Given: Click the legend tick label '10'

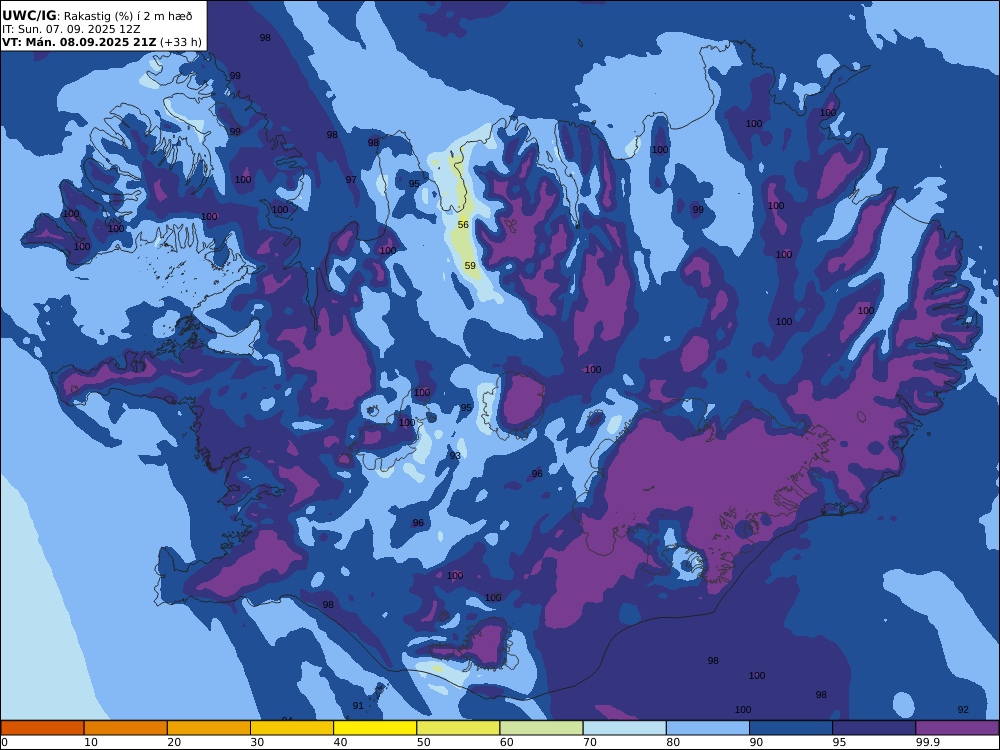Looking at the screenshot, I should click(x=91, y=742).
